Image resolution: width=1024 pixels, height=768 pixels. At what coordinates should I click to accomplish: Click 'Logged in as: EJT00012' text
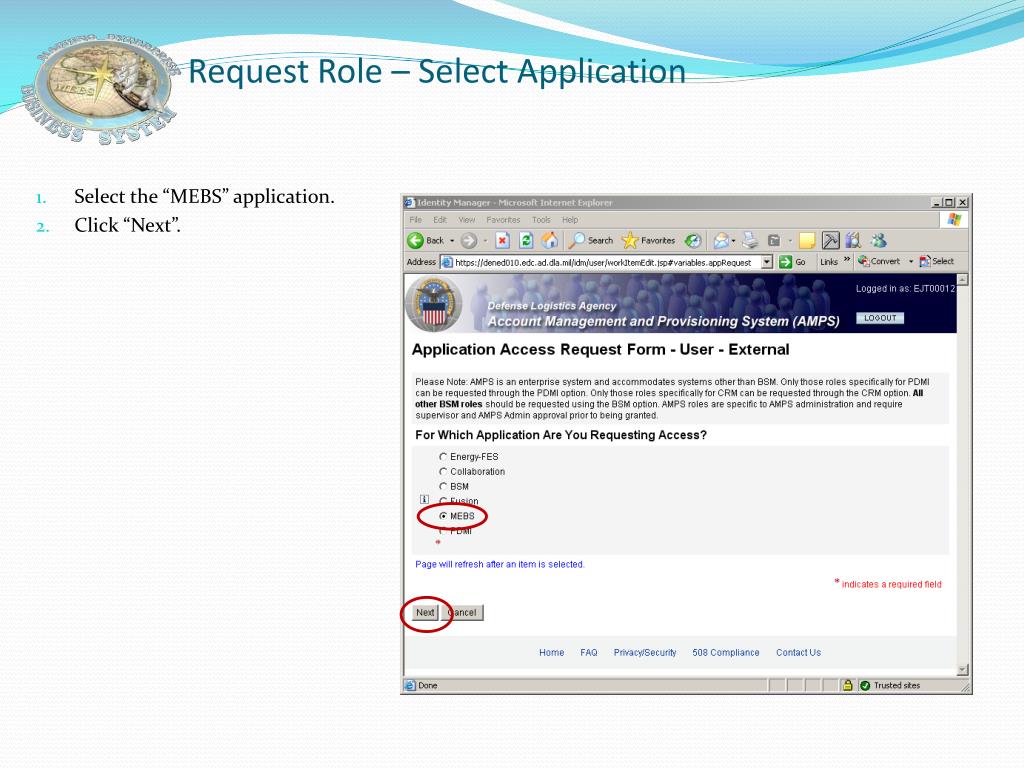[905, 289]
